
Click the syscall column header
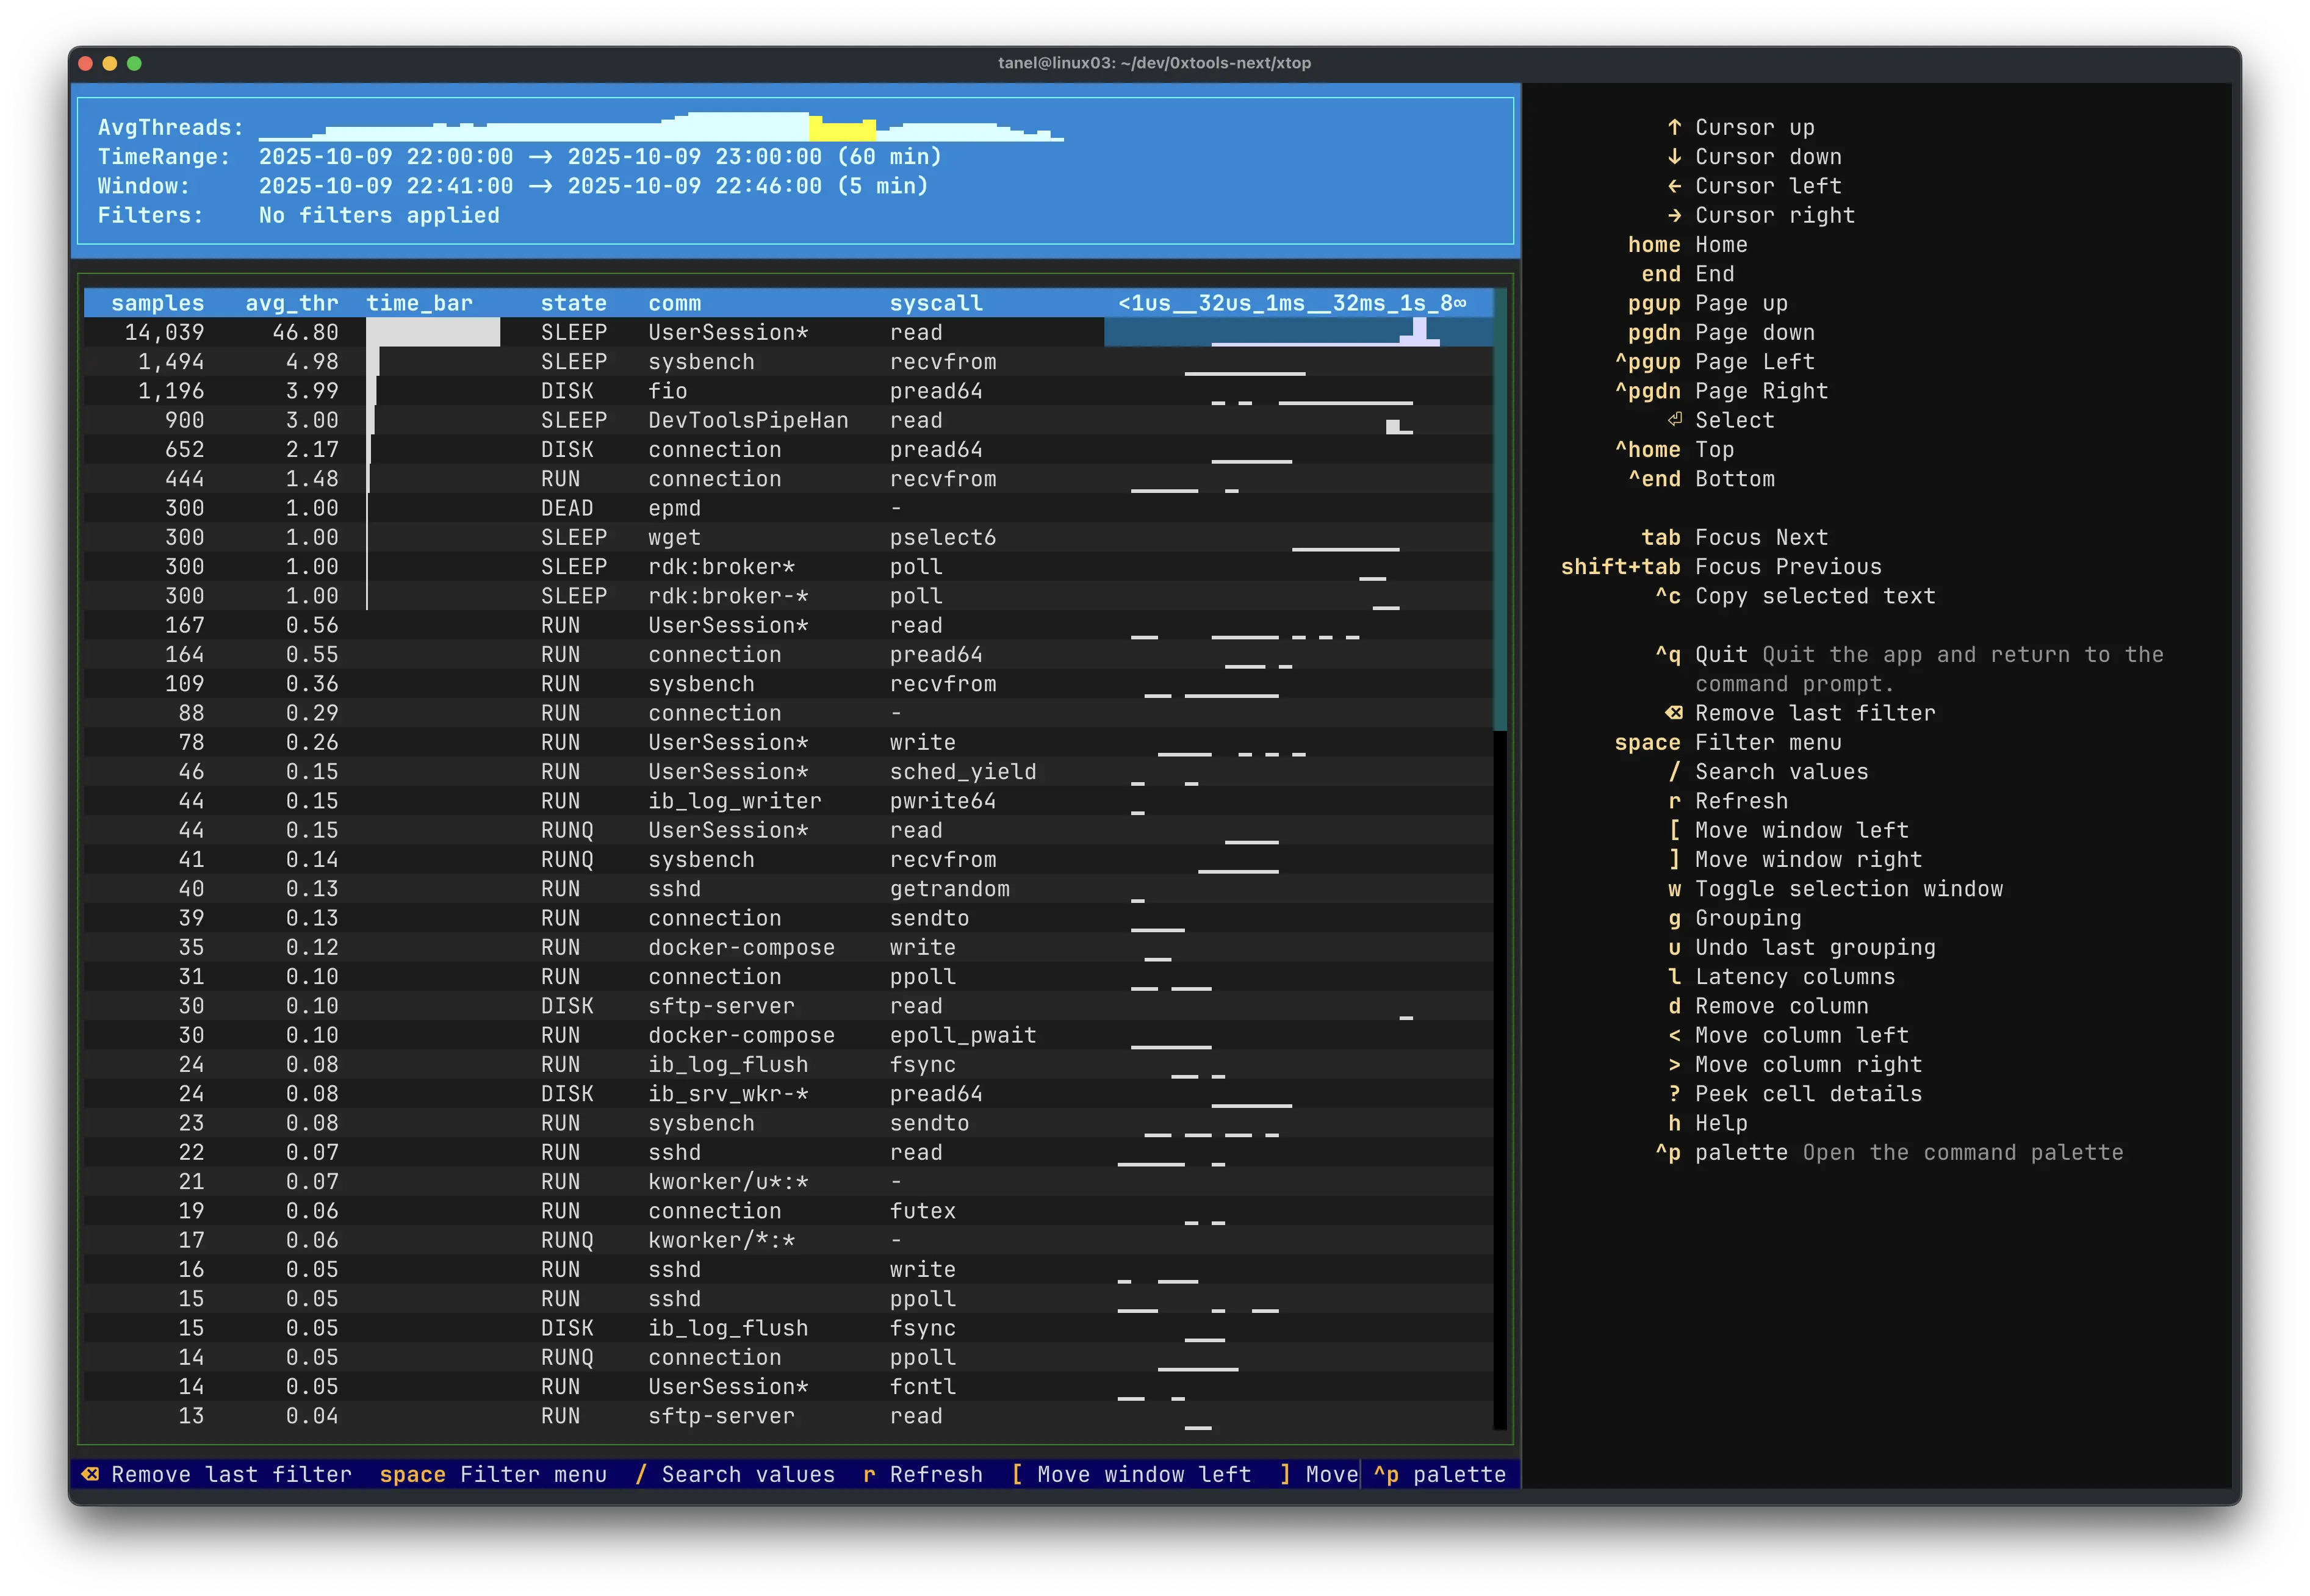point(935,303)
